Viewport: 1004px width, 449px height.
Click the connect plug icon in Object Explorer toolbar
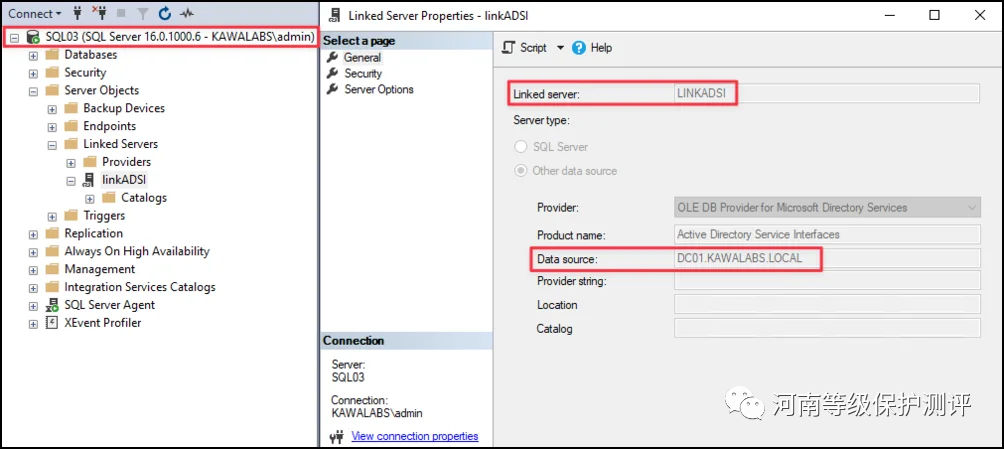click(x=78, y=12)
